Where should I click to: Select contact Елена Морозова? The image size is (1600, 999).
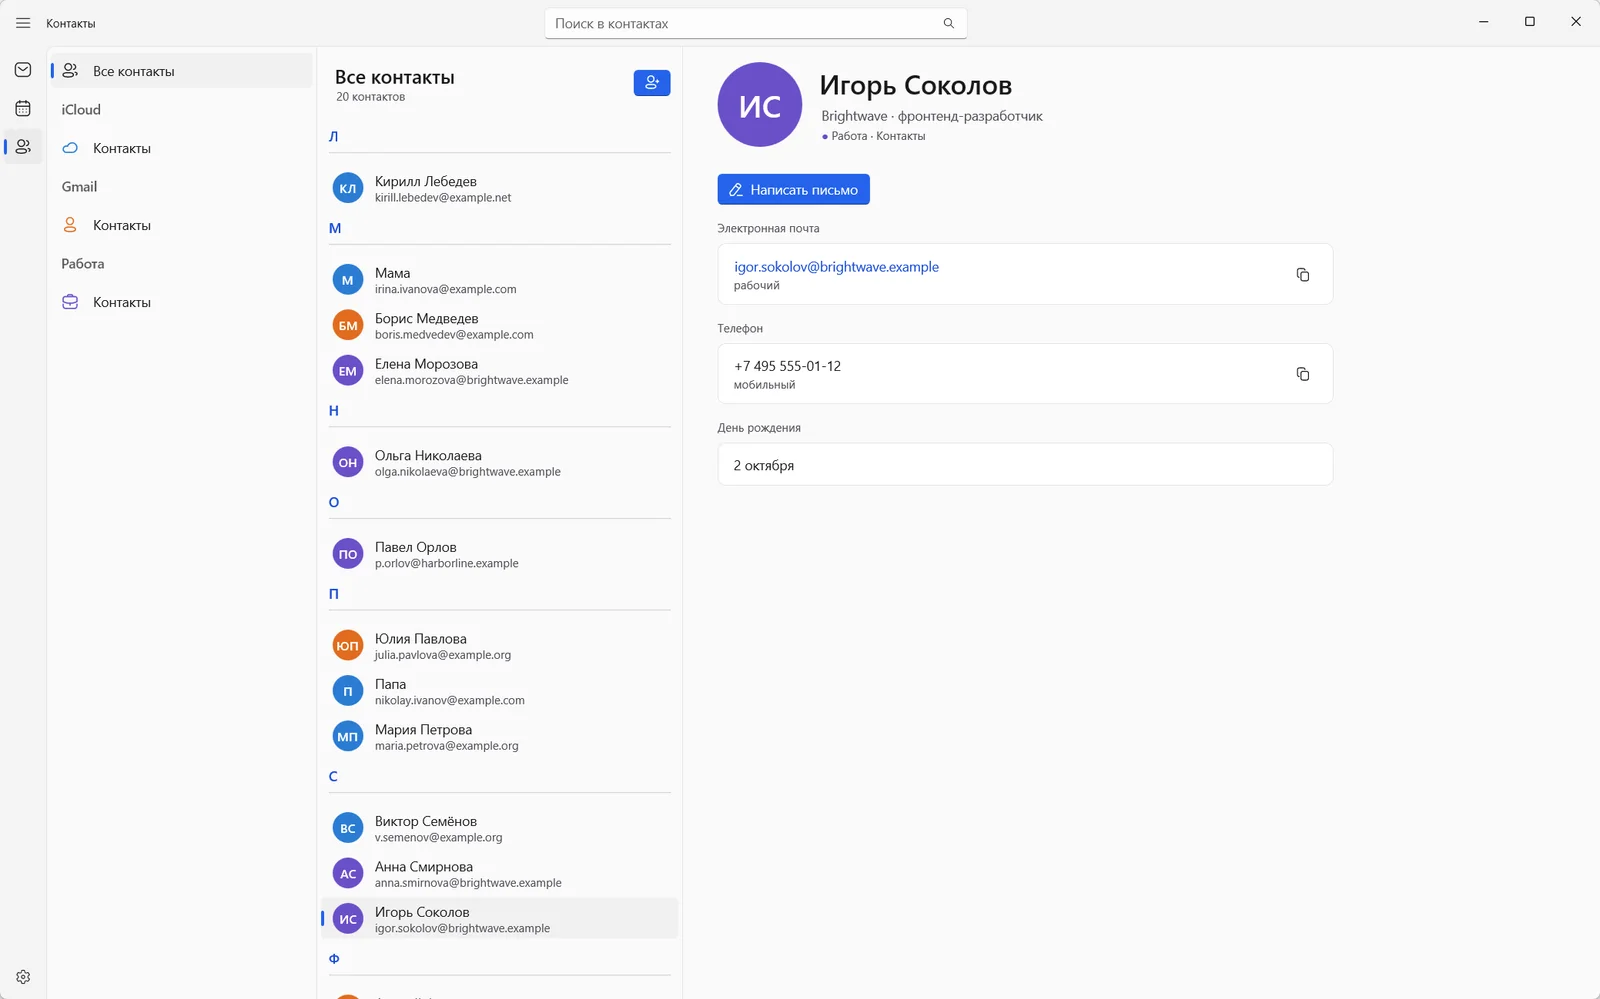click(x=500, y=371)
